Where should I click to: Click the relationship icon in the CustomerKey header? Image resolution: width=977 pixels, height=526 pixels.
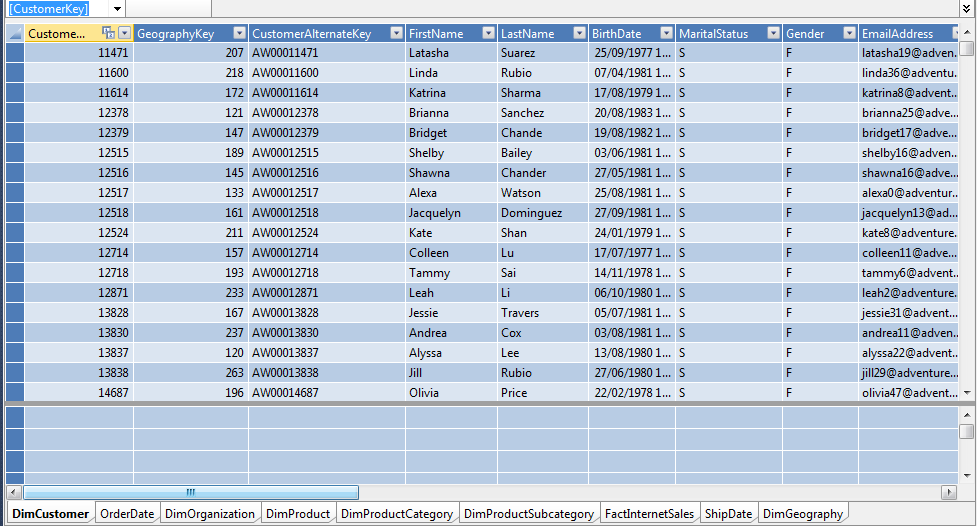click(x=109, y=33)
